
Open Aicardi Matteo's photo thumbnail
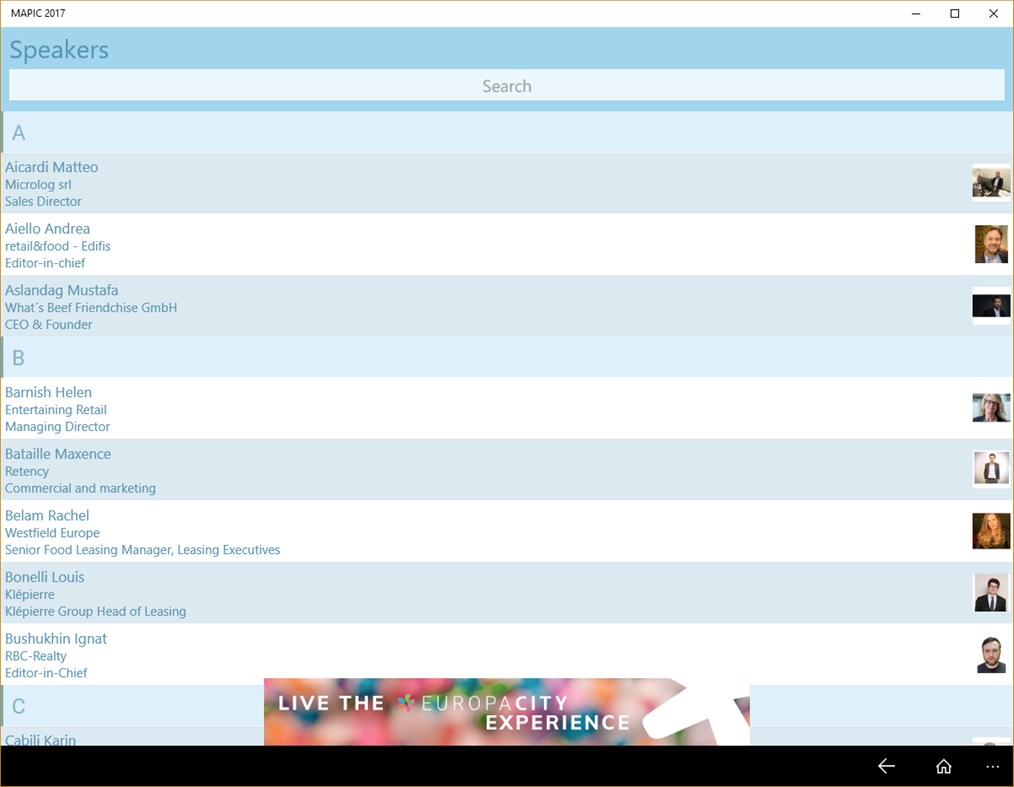coord(991,183)
